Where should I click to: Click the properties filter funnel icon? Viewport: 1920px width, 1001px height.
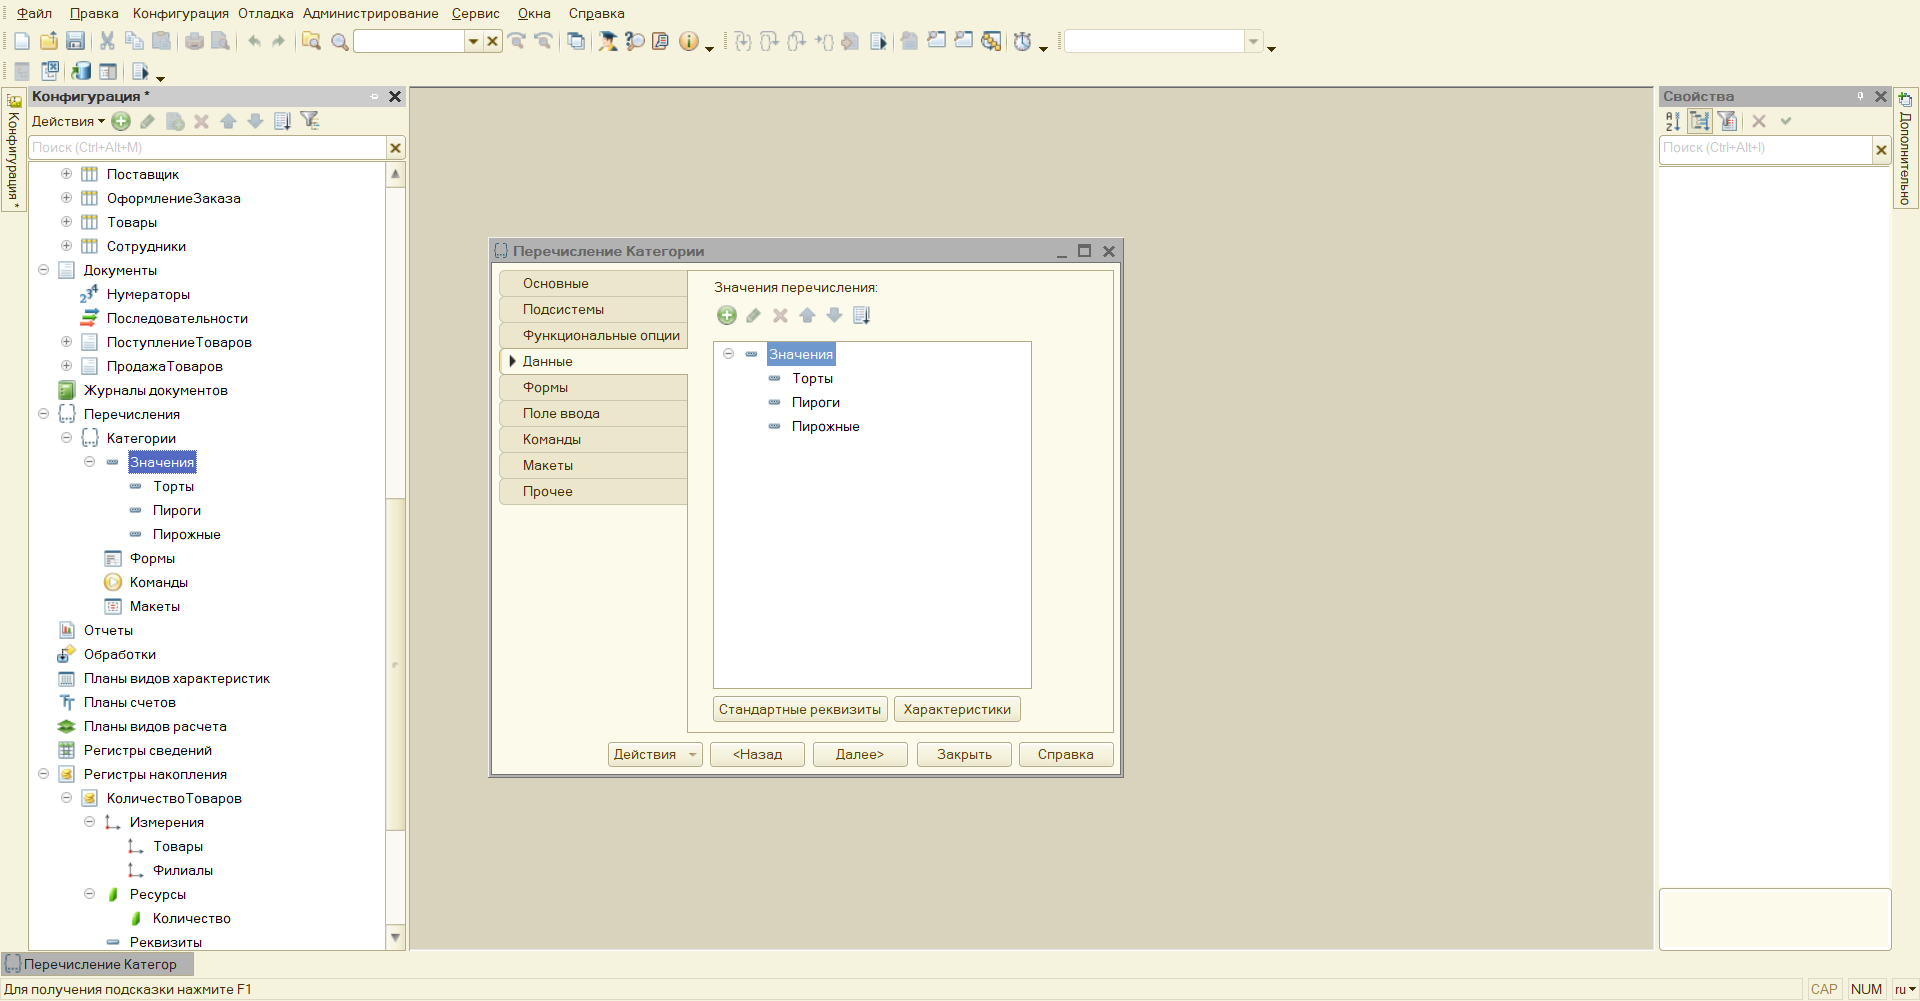pyautogui.click(x=1728, y=121)
